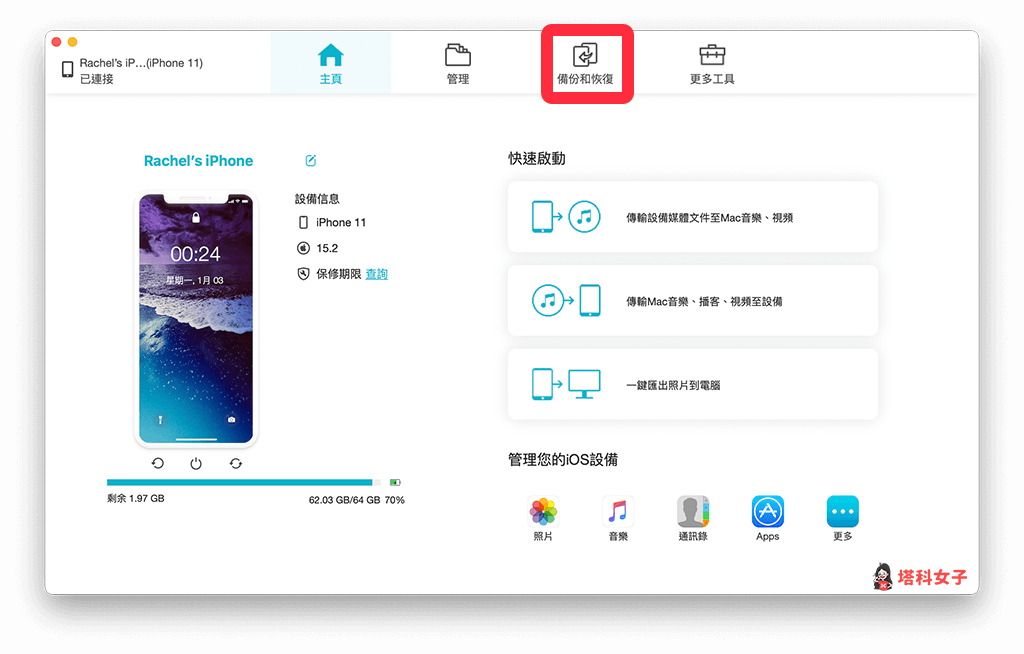The width and height of the screenshot is (1024, 654).
Task: Click the 設備信息 label
Action: click(x=317, y=199)
